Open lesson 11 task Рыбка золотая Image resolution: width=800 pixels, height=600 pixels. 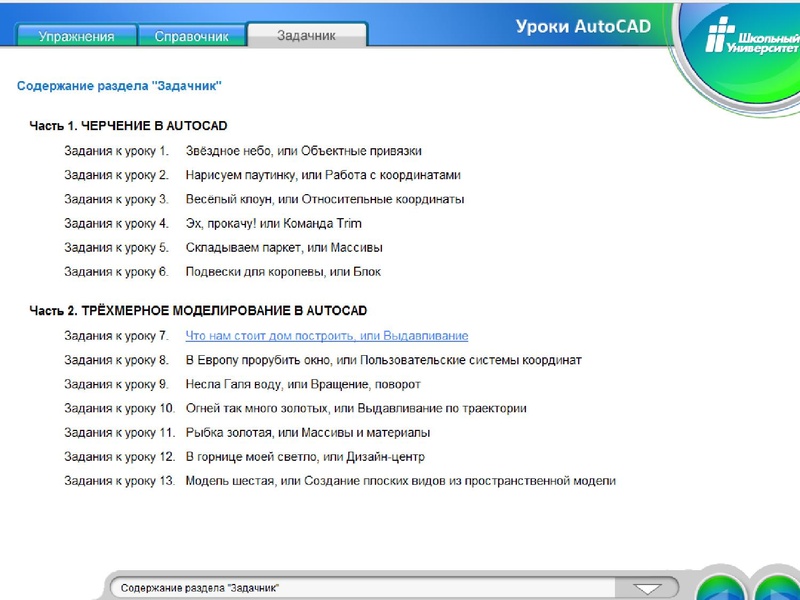coord(307,432)
